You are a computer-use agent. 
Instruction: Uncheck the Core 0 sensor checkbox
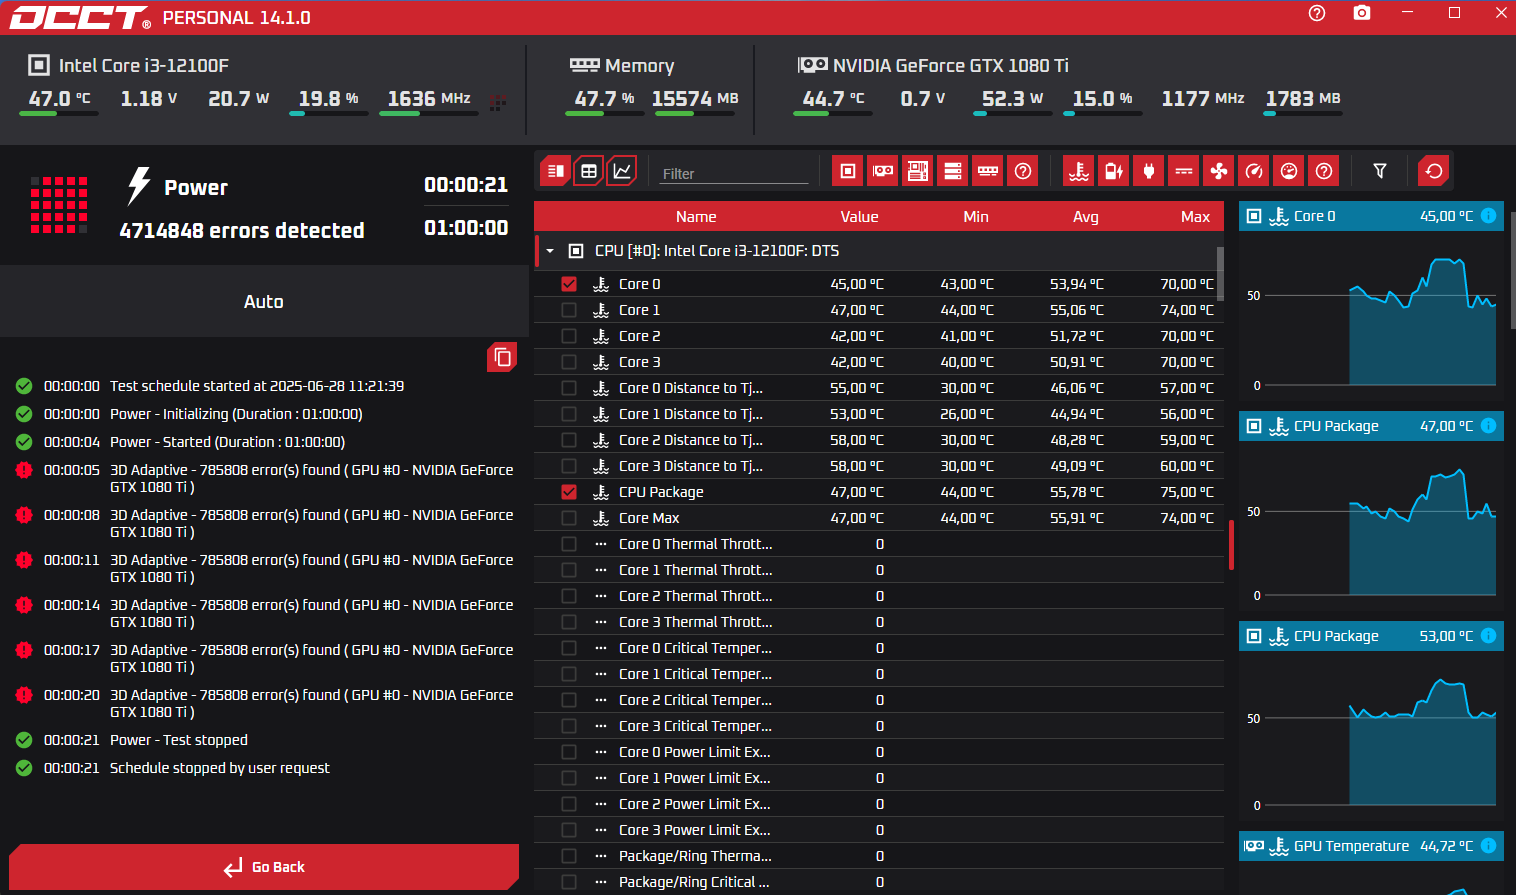(569, 284)
